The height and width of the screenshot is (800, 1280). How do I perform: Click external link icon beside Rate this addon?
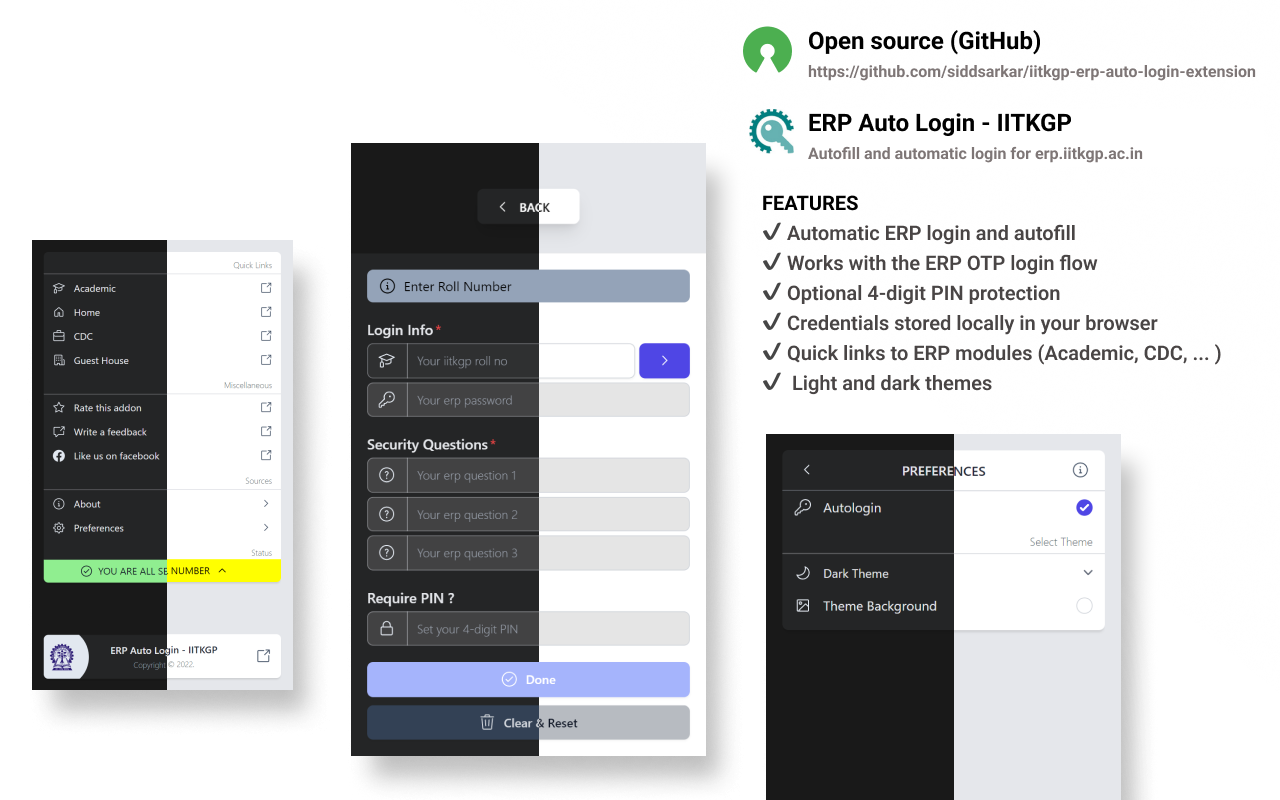click(x=266, y=408)
